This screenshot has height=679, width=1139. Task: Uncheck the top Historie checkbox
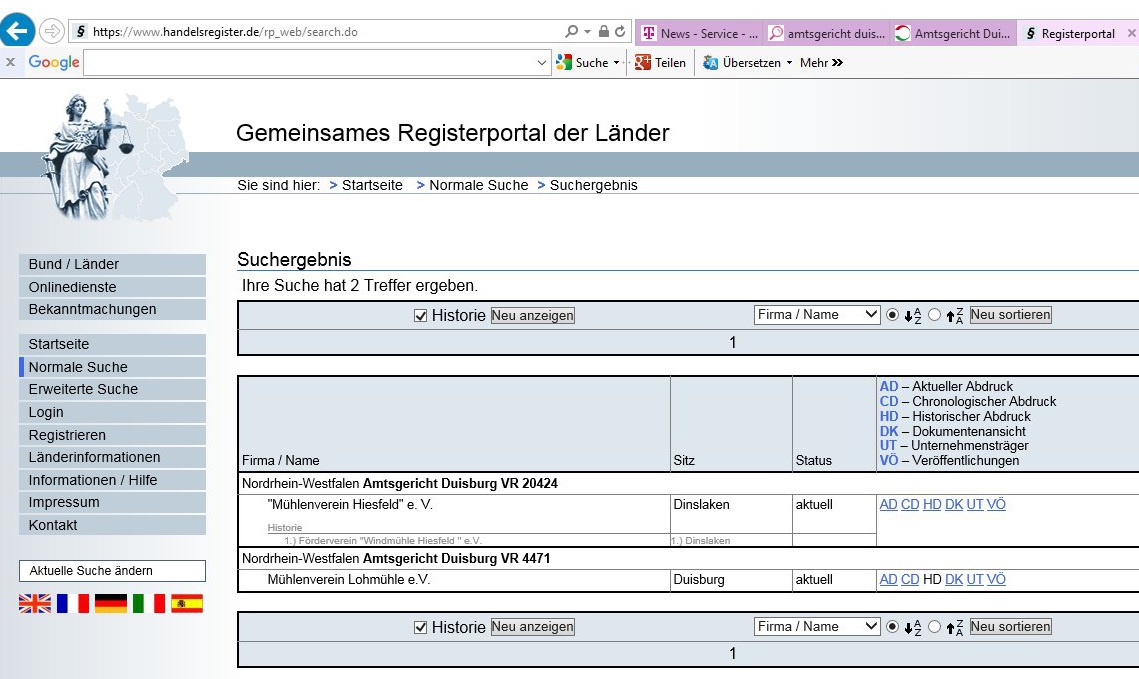click(421, 315)
